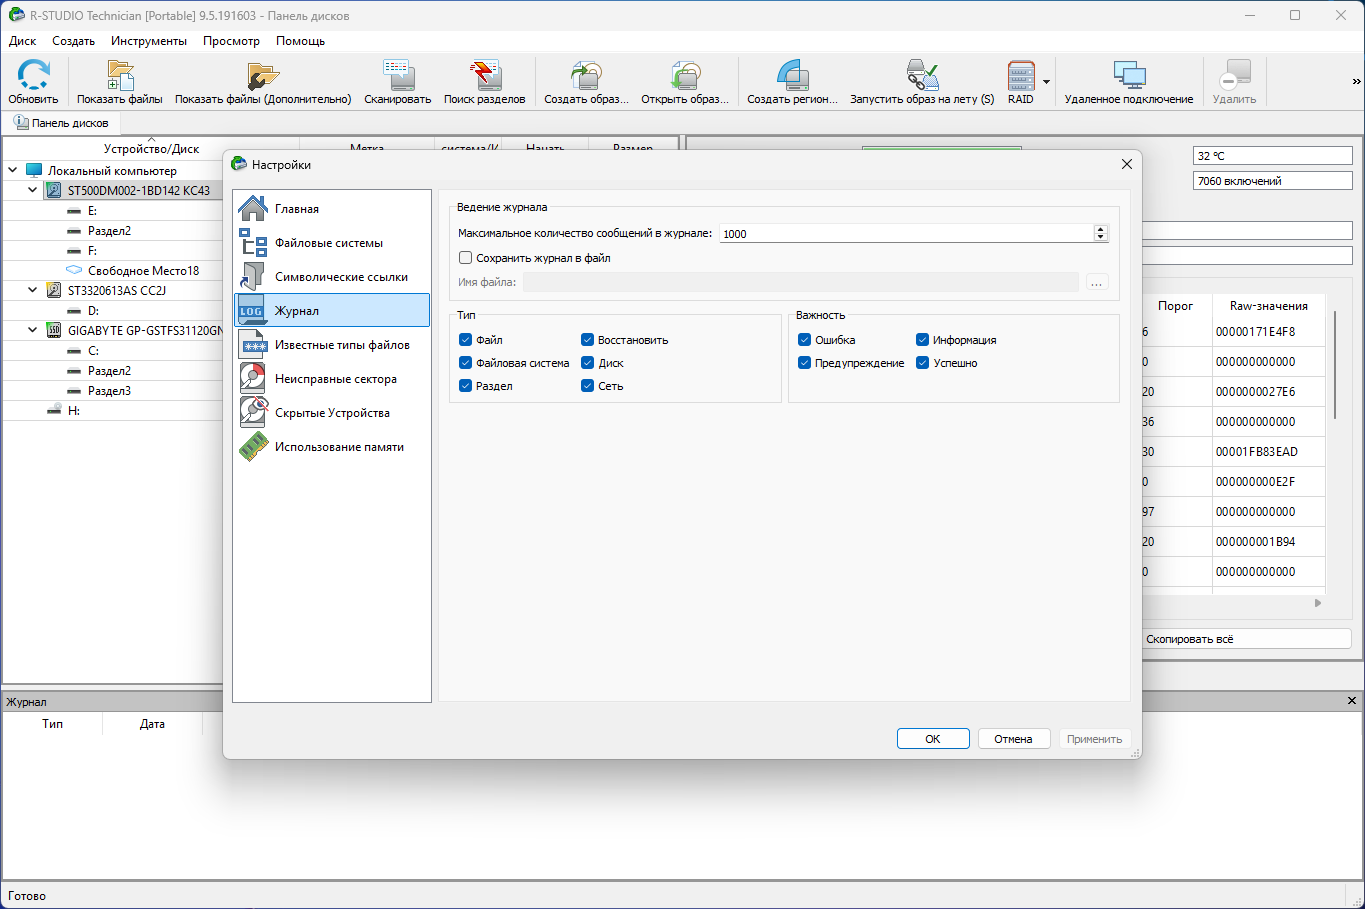Uncheck the Ошибка severity checkbox
1365x909 pixels.
pos(804,340)
